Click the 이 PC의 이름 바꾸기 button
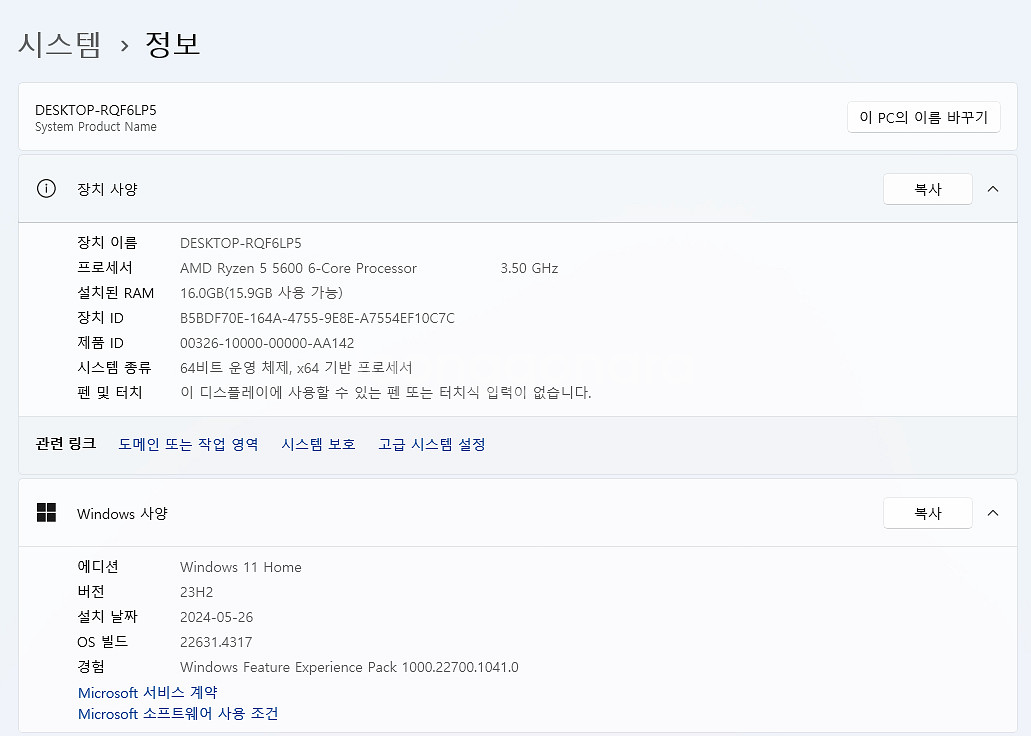1031x736 pixels. coord(923,117)
